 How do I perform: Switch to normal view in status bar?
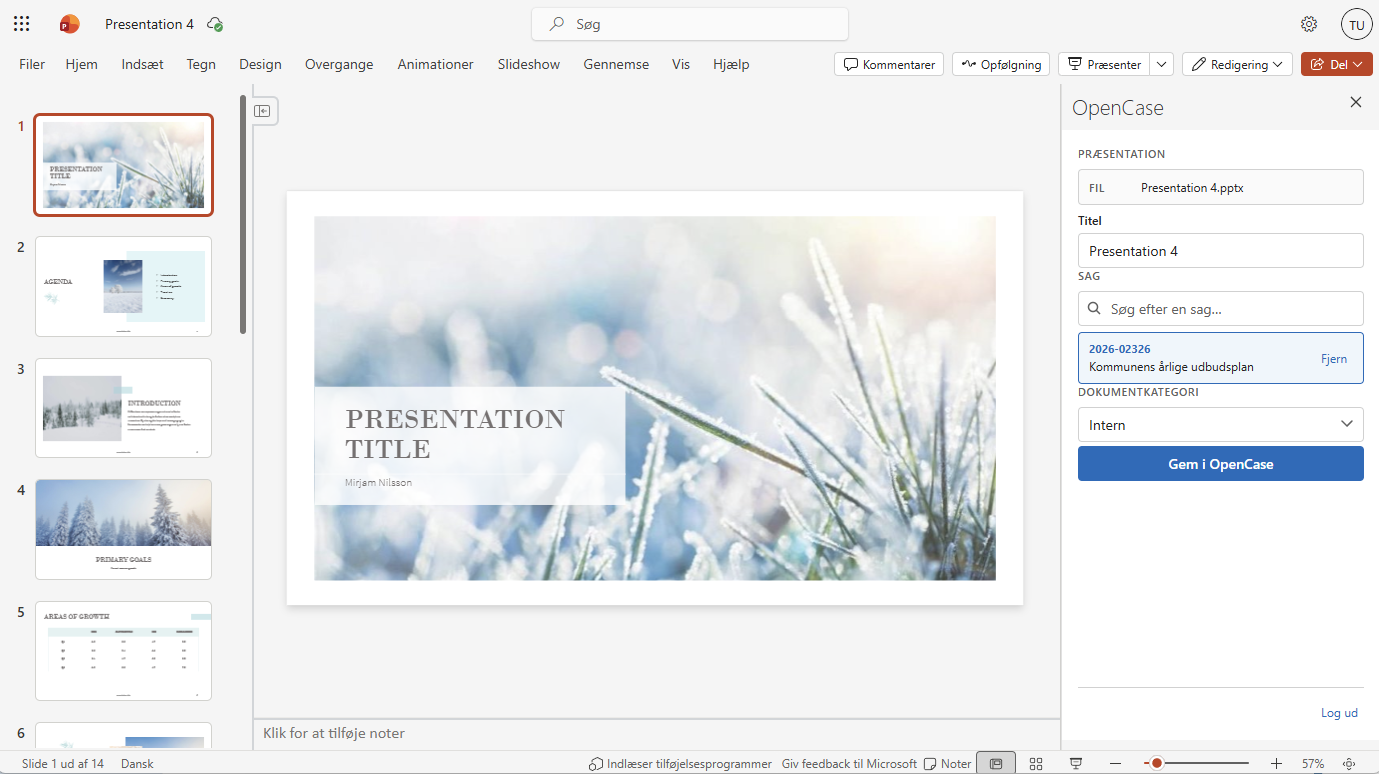pos(996,763)
